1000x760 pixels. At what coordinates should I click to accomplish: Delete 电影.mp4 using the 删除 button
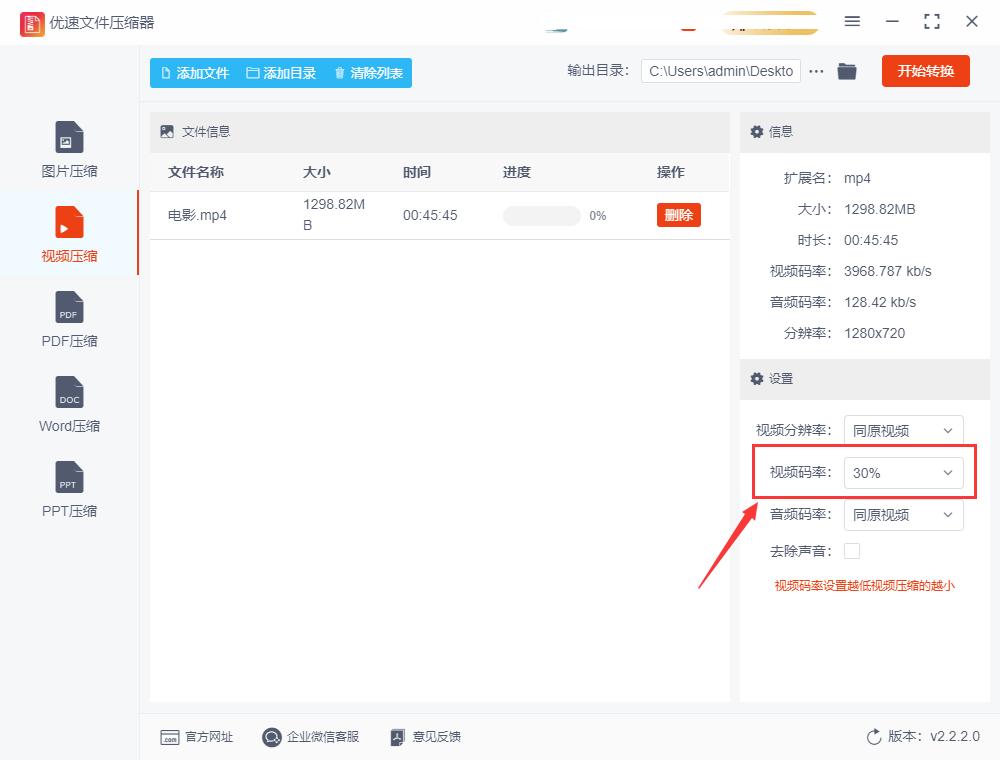pos(678,214)
